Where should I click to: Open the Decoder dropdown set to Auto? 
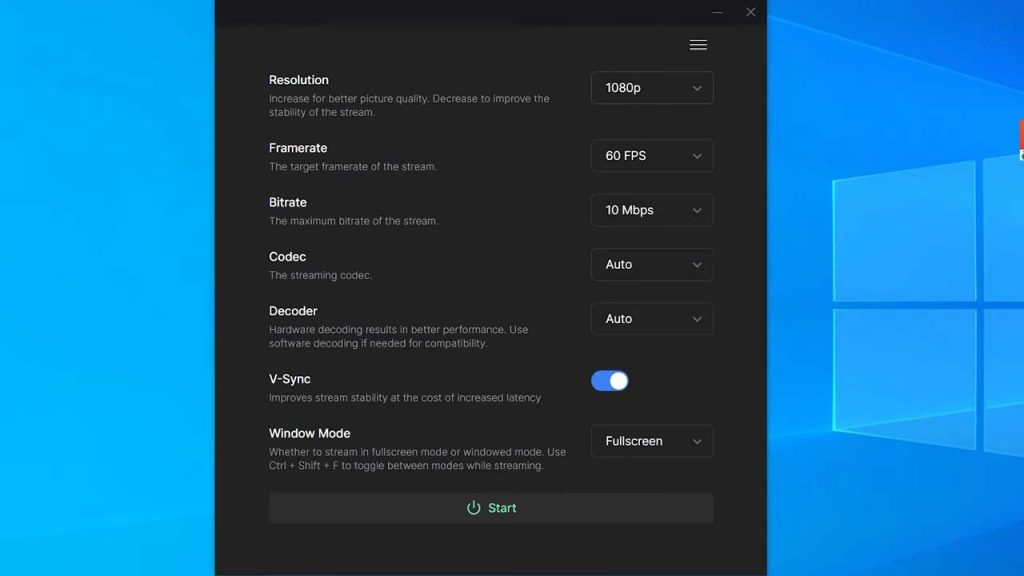(x=652, y=319)
